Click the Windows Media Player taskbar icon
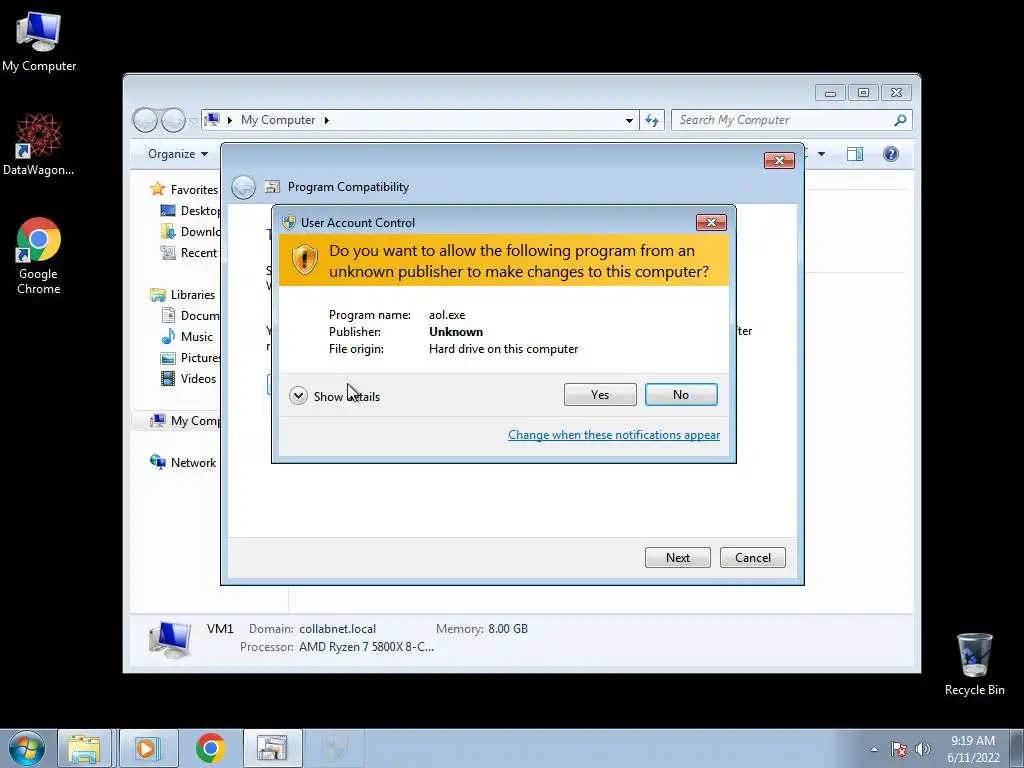The width and height of the screenshot is (1024, 768). (148, 748)
